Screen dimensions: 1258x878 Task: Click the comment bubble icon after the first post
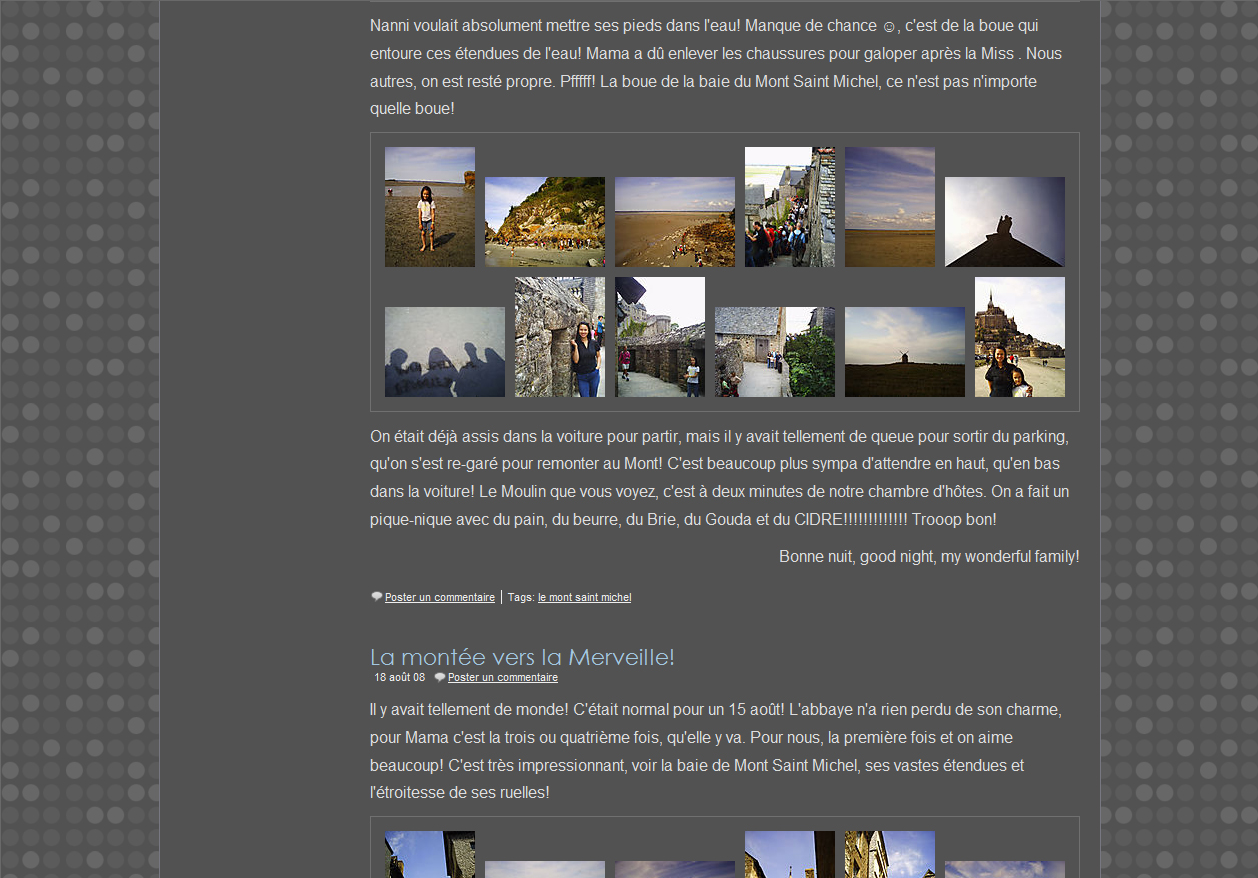pos(377,597)
